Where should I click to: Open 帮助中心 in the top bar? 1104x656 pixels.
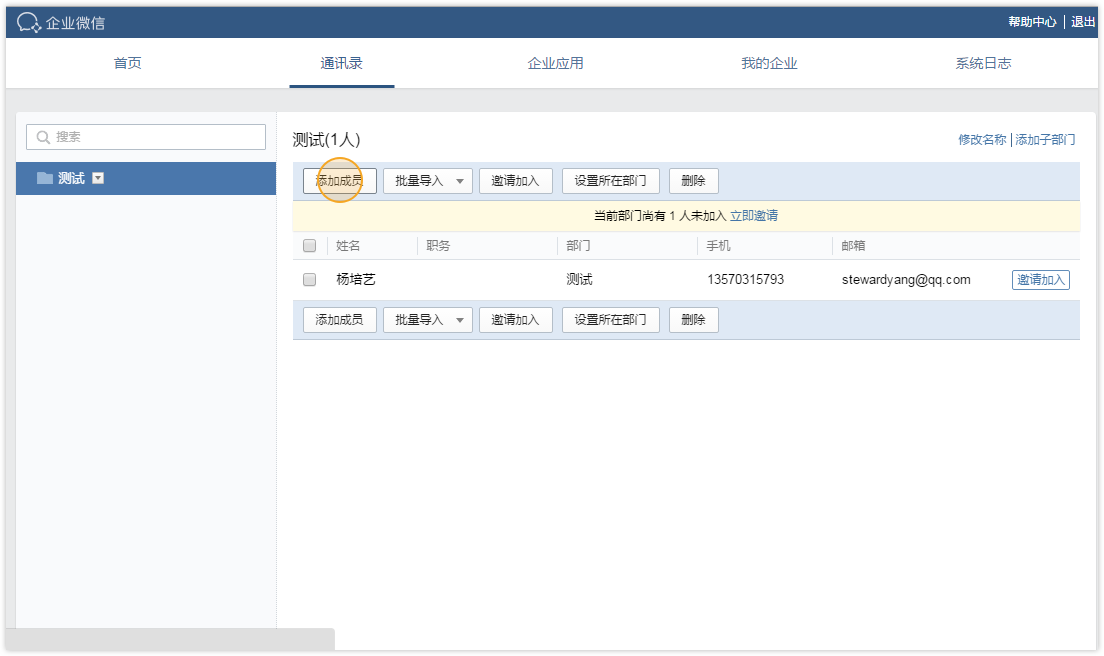pos(1030,20)
